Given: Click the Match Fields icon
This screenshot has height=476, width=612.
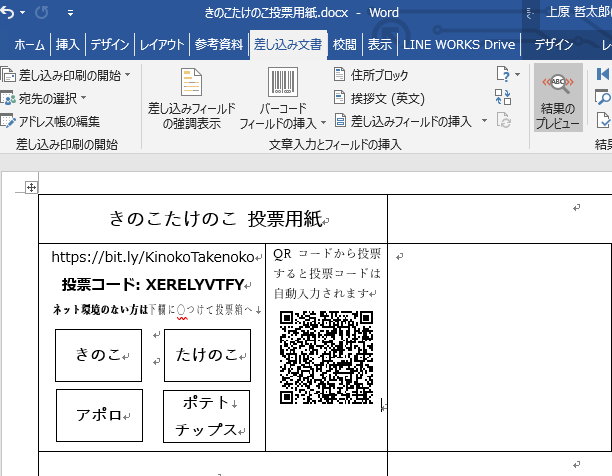Looking at the screenshot, I should tap(503, 97).
